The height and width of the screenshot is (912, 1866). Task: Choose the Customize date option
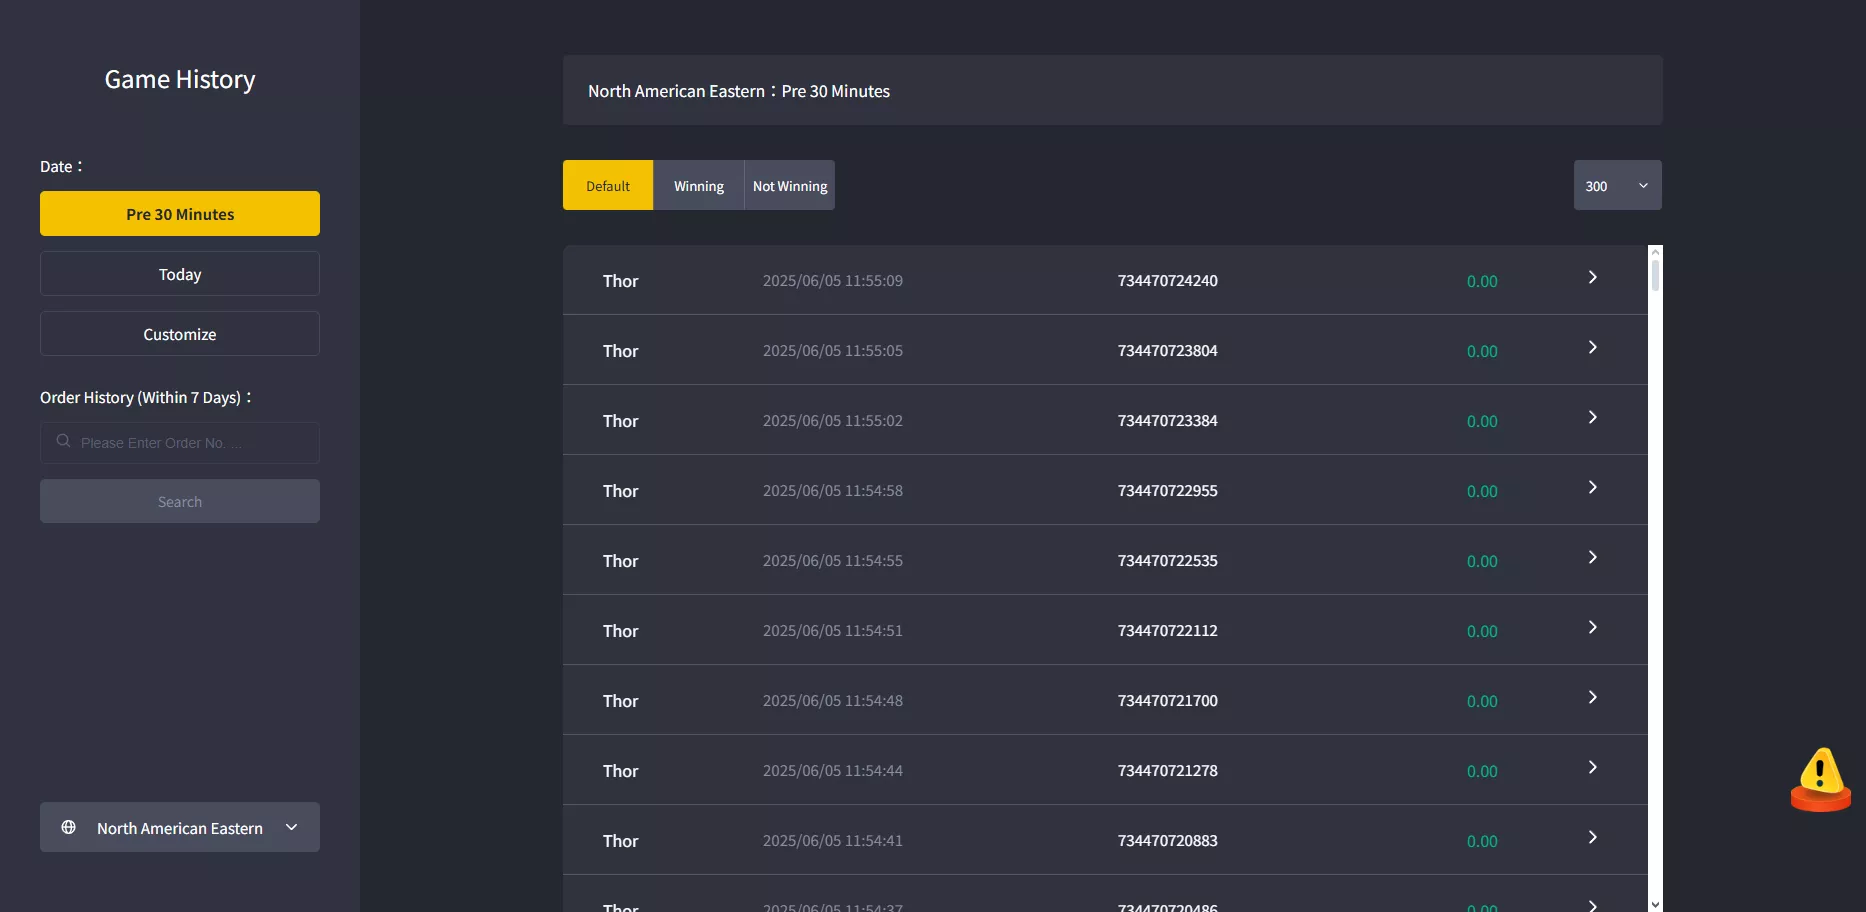(180, 334)
